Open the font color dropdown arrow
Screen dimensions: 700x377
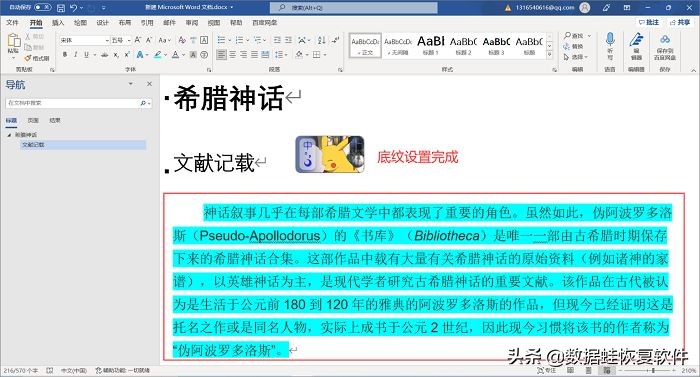tap(183, 54)
